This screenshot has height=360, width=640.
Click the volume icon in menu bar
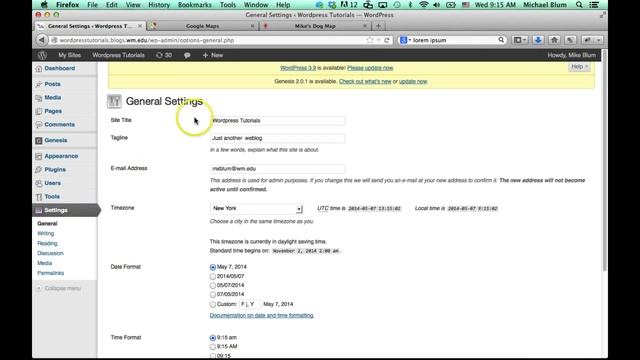tap(436, 5)
